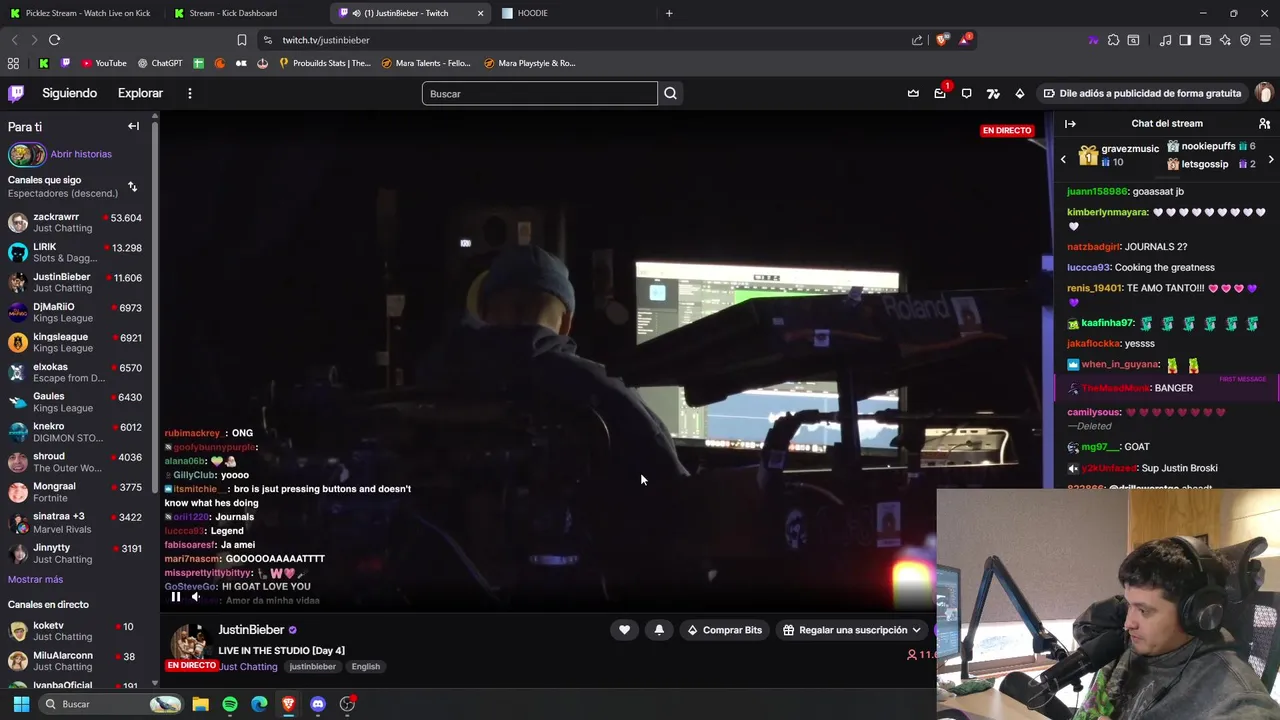Open the user profile avatar menu
Viewport: 1280px width, 720px height.
pos(1264,93)
